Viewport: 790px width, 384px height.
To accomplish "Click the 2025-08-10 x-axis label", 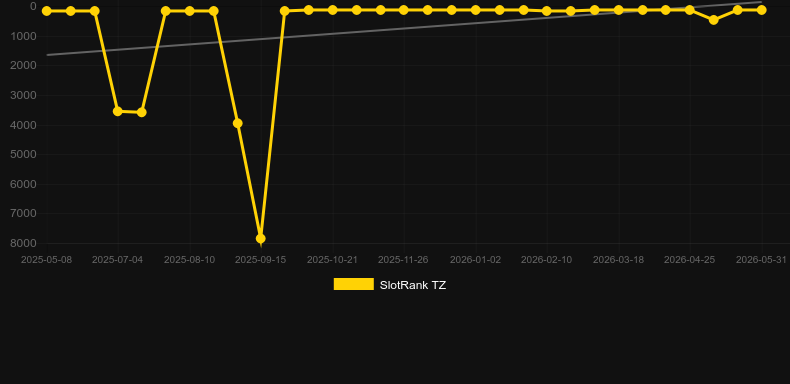I will [189, 260].
